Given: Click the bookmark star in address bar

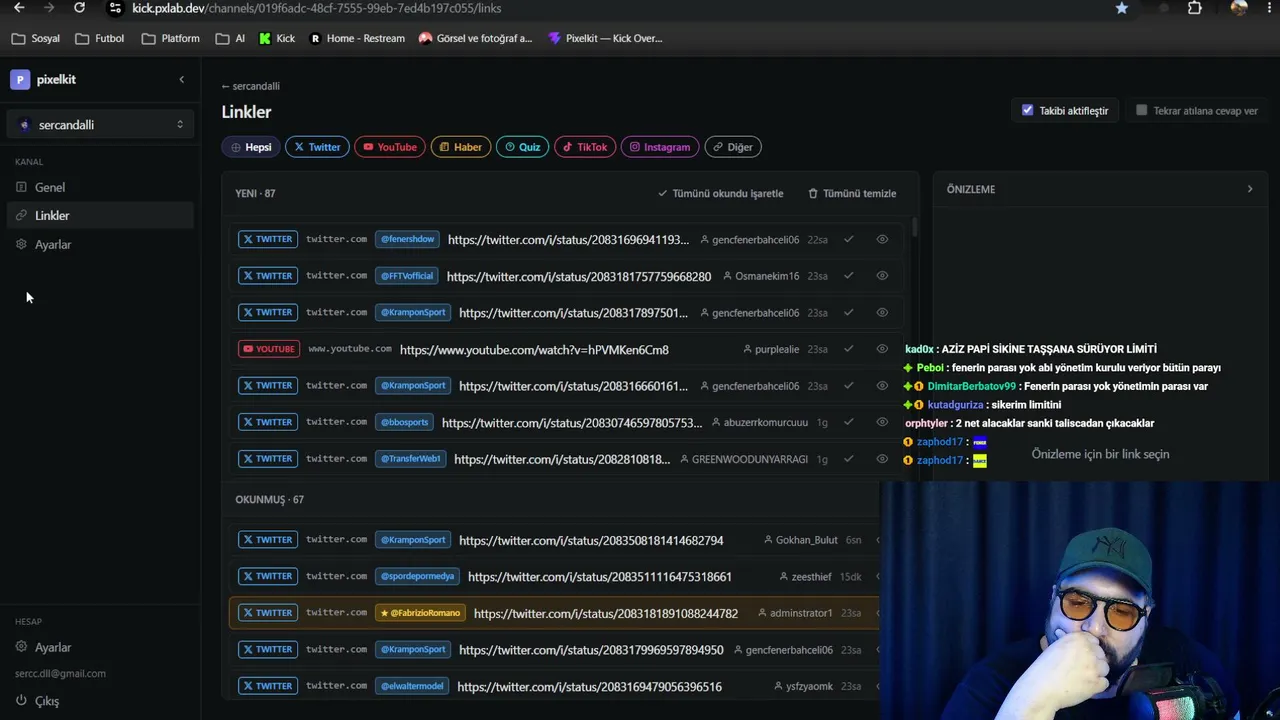Looking at the screenshot, I should [x=1122, y=8].
